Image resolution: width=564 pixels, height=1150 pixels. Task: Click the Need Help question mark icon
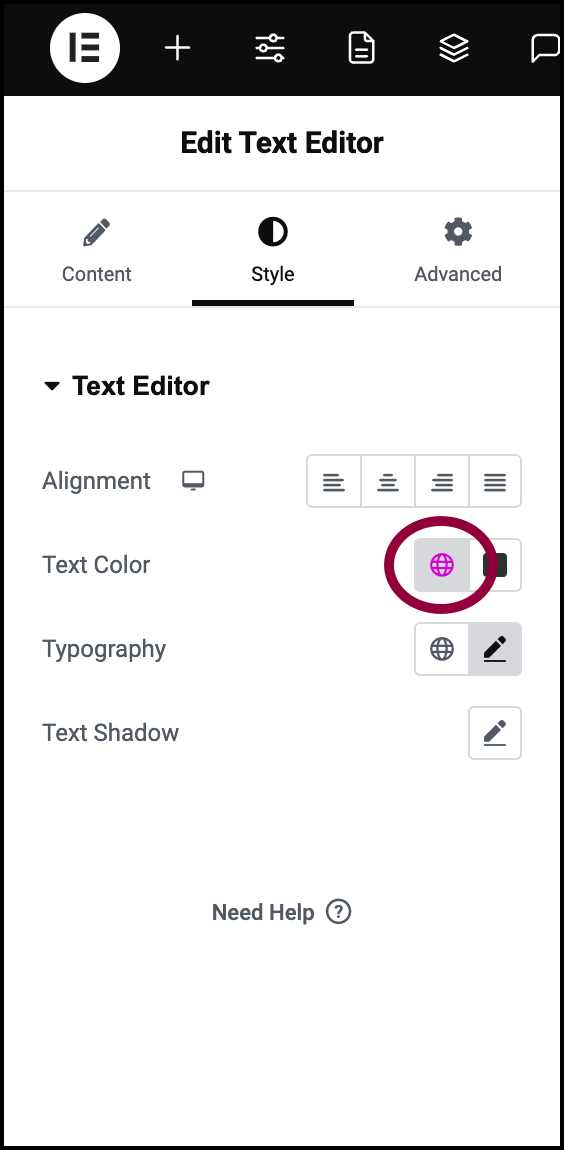[338, 912]
